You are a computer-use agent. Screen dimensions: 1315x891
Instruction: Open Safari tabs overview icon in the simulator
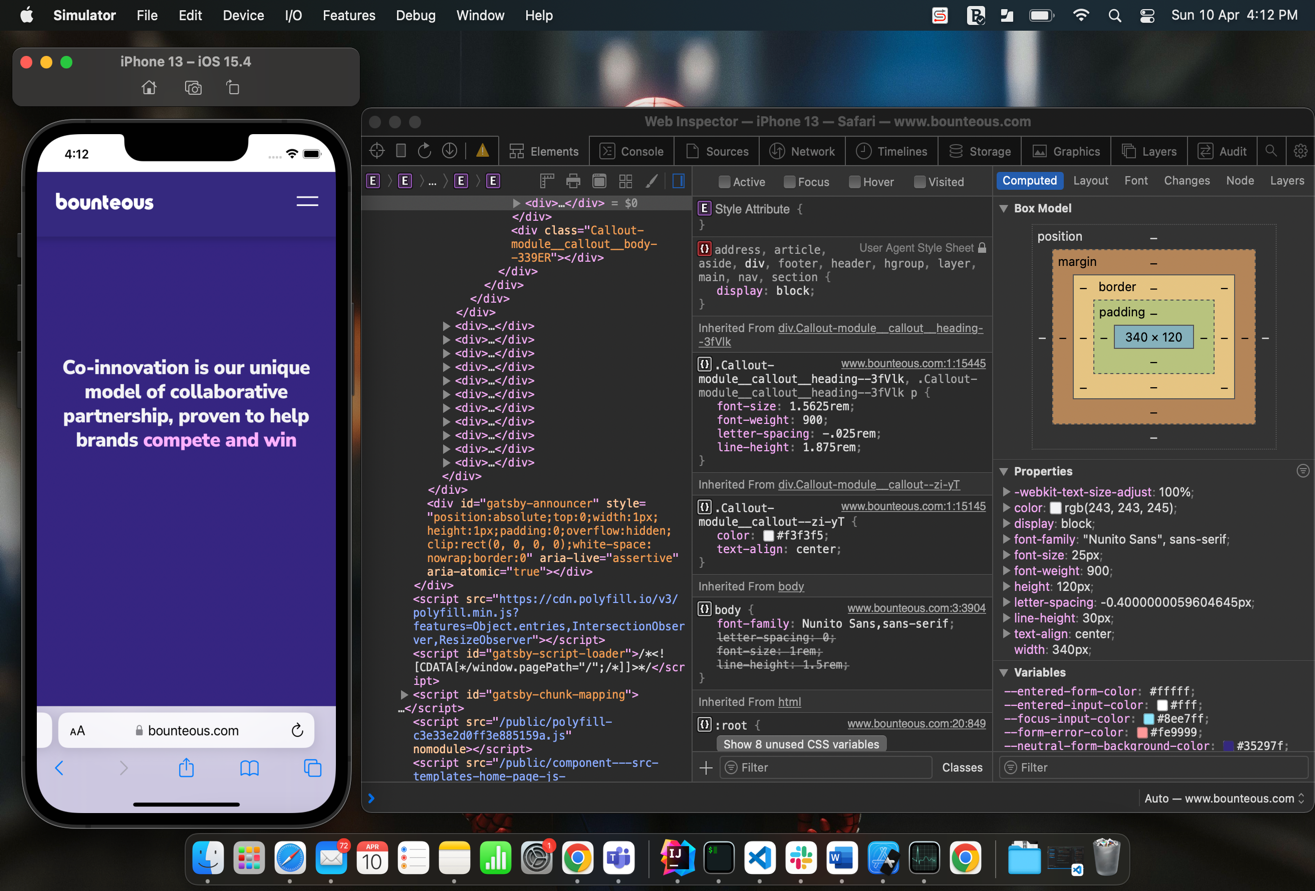tap(312, 768)
